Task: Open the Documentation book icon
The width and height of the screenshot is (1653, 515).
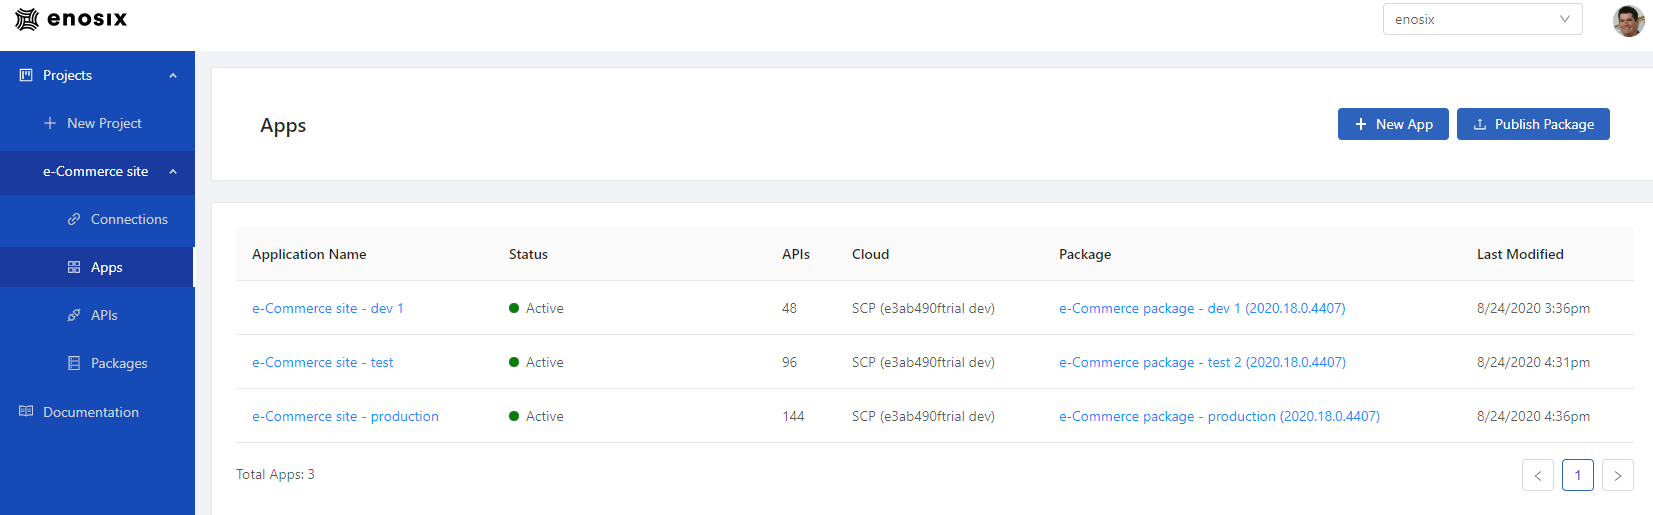Action: (26, 411)
